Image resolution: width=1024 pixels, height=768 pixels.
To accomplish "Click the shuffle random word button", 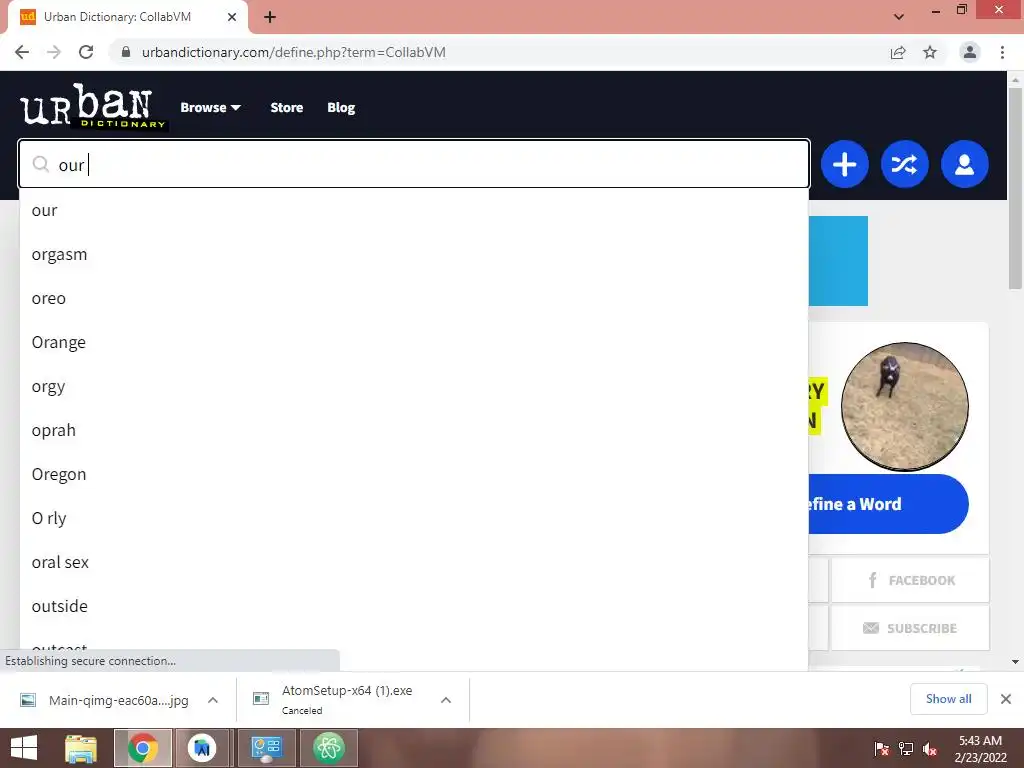I will (x=904, y=164).
